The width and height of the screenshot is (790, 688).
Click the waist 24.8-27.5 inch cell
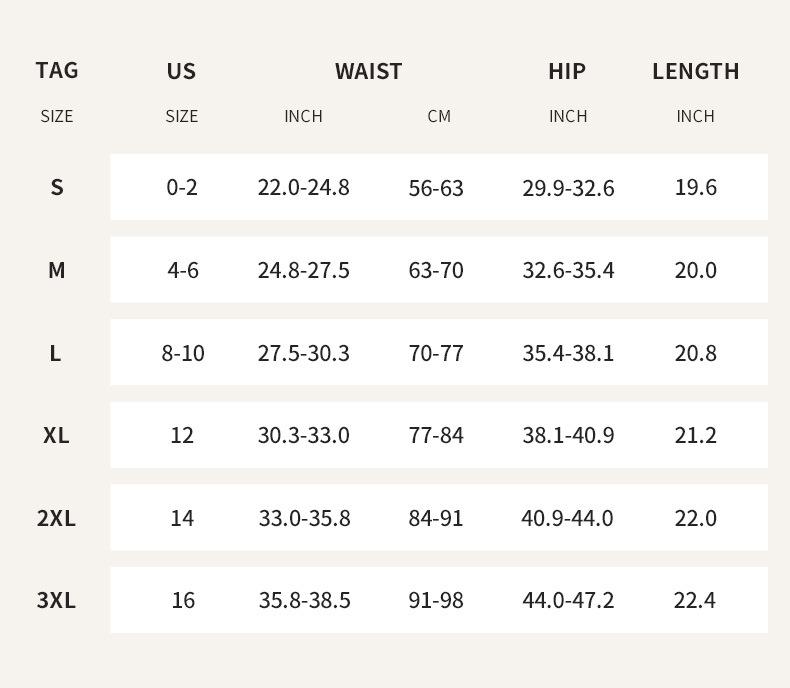coord(303,270)
